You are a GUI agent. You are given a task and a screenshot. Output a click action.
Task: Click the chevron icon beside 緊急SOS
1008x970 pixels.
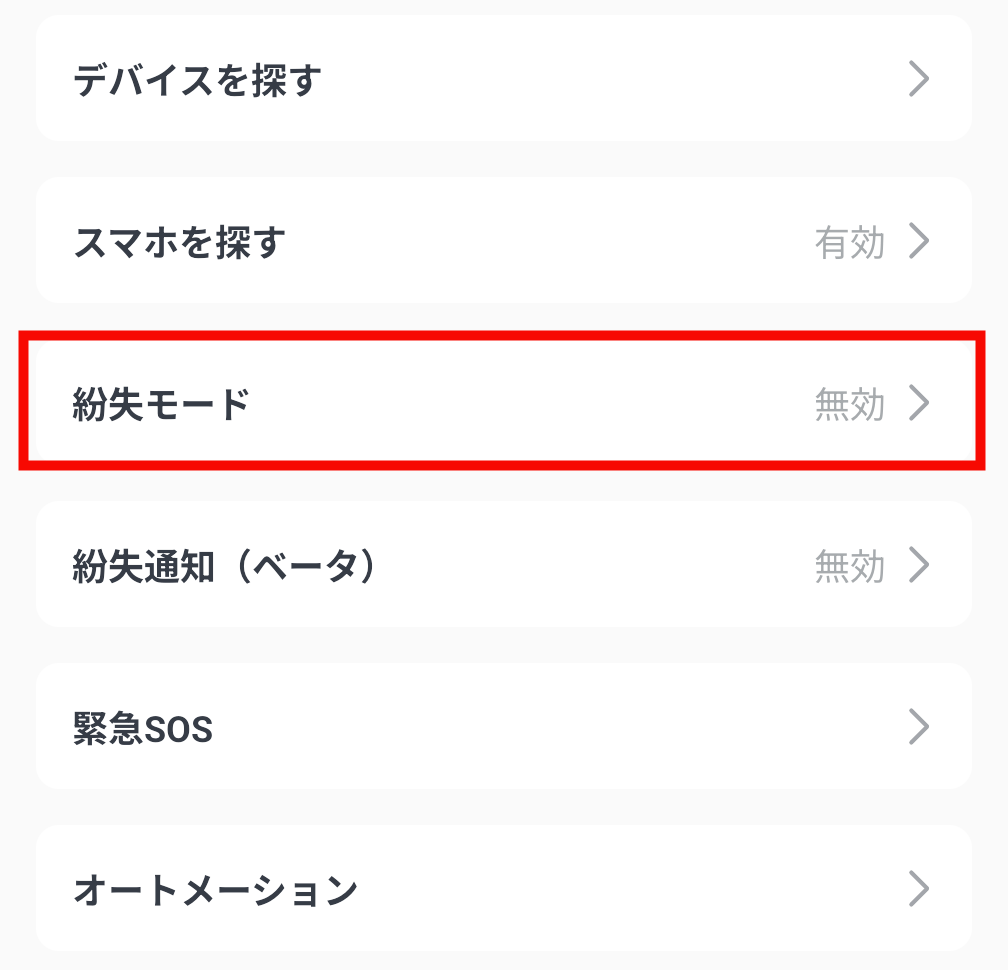(919, 728)
